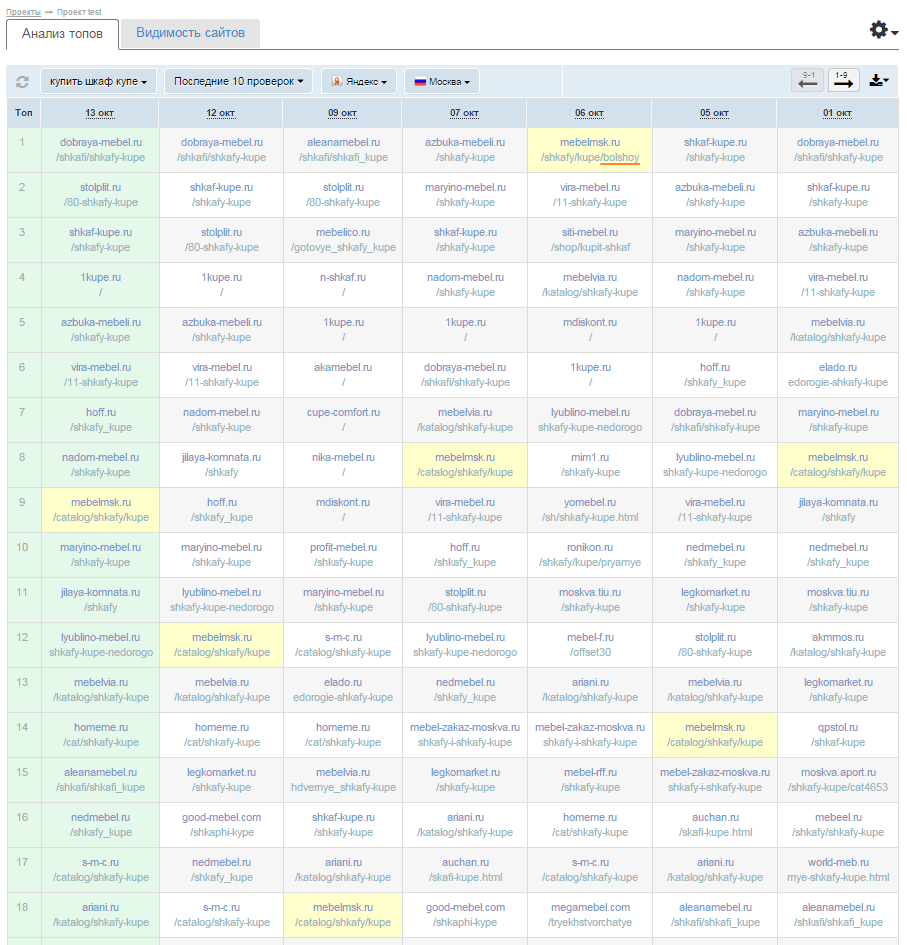Click mebel-rff.ru in row 15
Viewport: 907px width, 945px height.
point(590,772)
